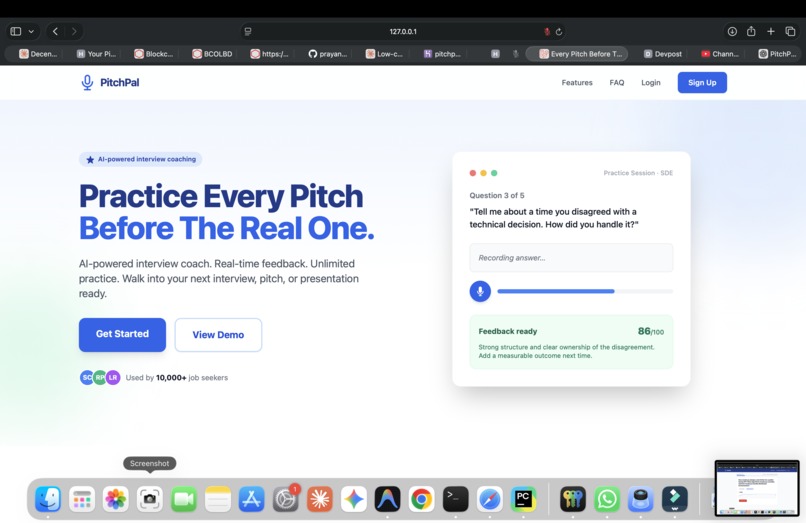Click the Feedback ready heading

point(508,331)
